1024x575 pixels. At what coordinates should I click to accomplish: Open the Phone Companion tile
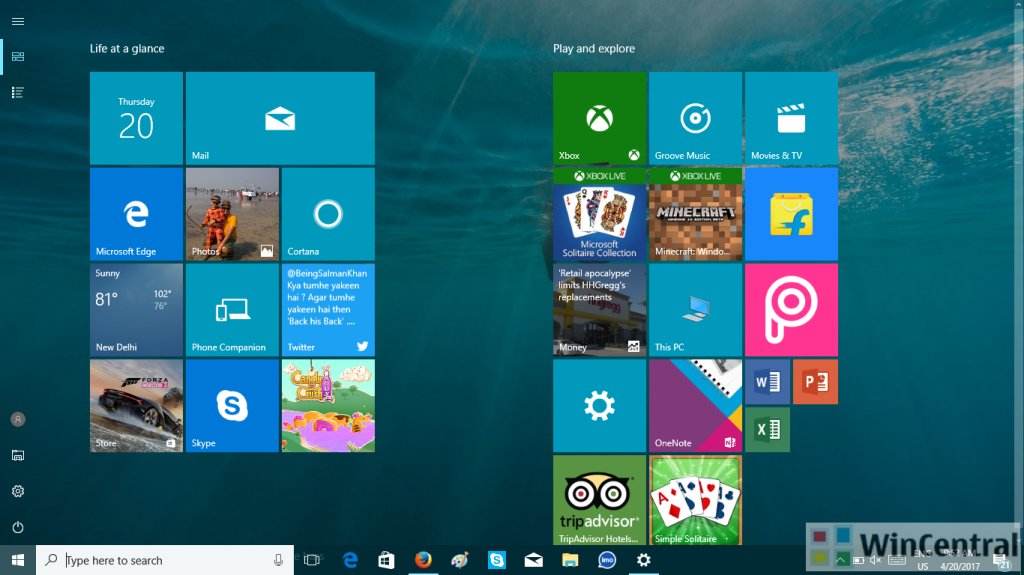232,310
